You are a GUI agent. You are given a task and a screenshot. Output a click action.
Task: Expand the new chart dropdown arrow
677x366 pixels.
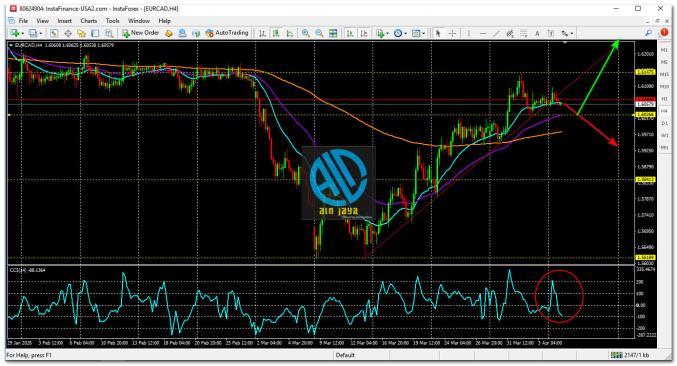[22, 34]
